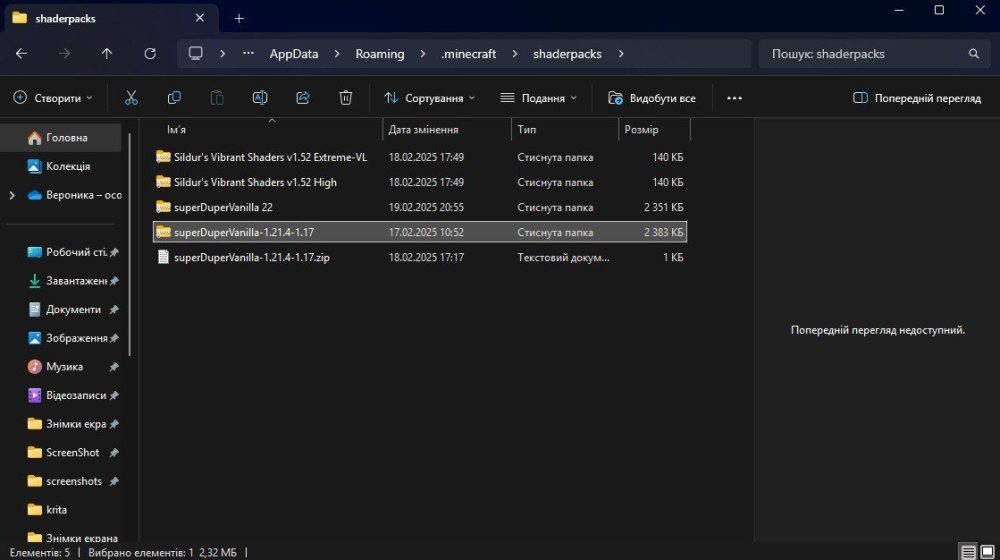Expand chevron after AppData in path
The image size is (1000, 560).
337,54
